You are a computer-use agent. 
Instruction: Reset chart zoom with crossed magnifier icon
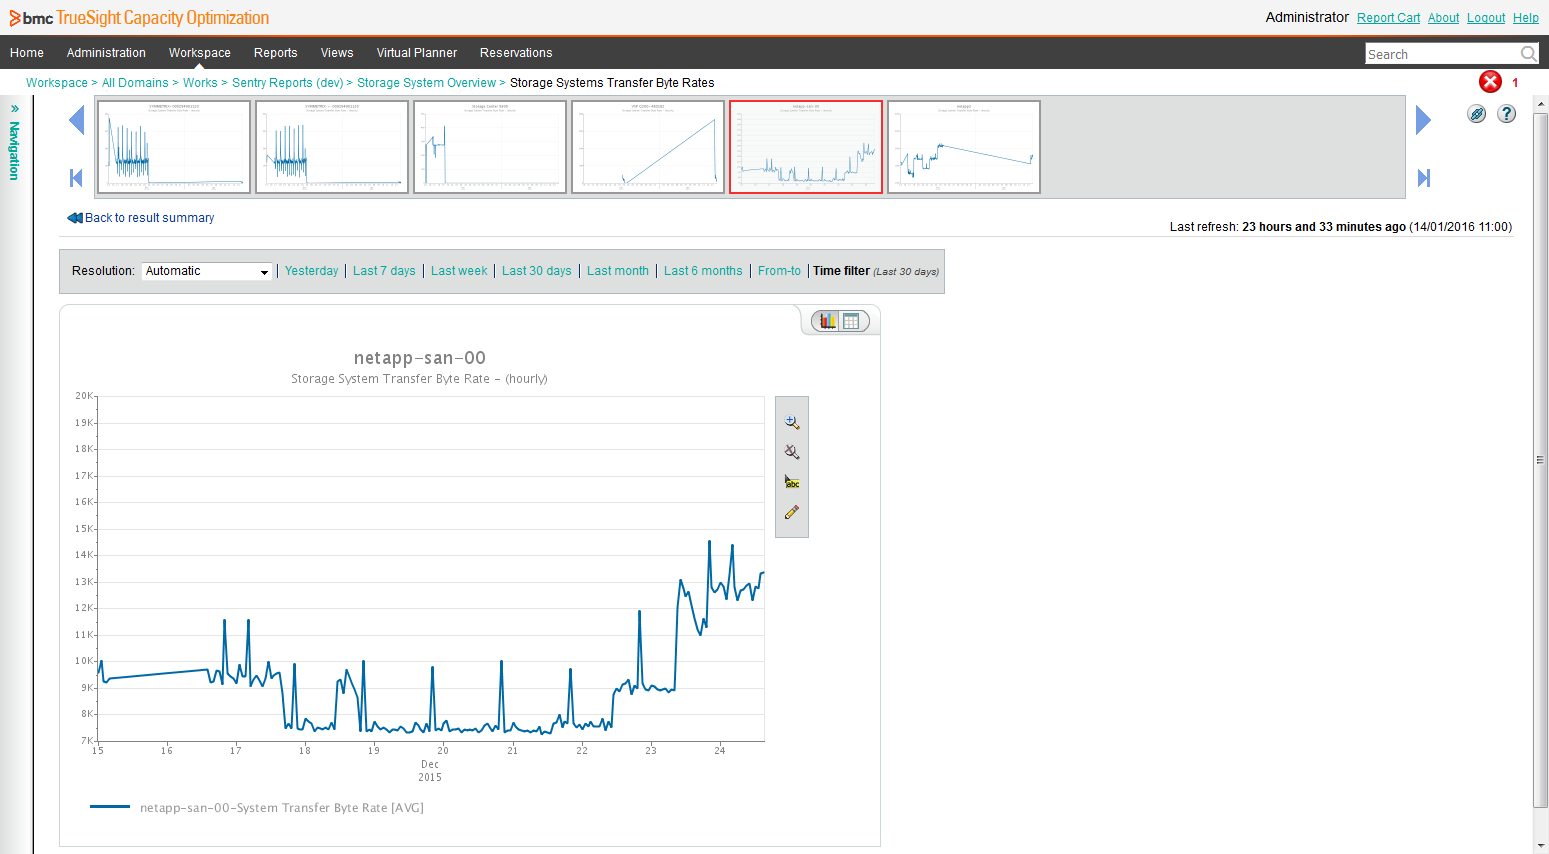[792, 452]
